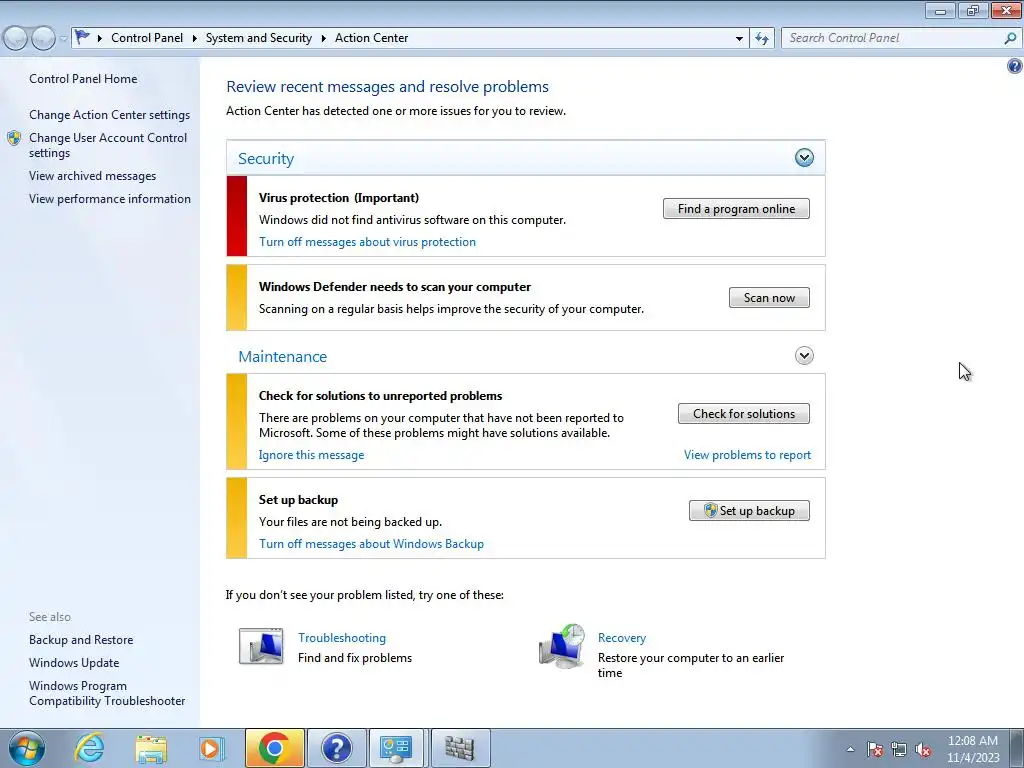
Task: Click the Troubleshooting computer icon
Action: pos(261,647)
